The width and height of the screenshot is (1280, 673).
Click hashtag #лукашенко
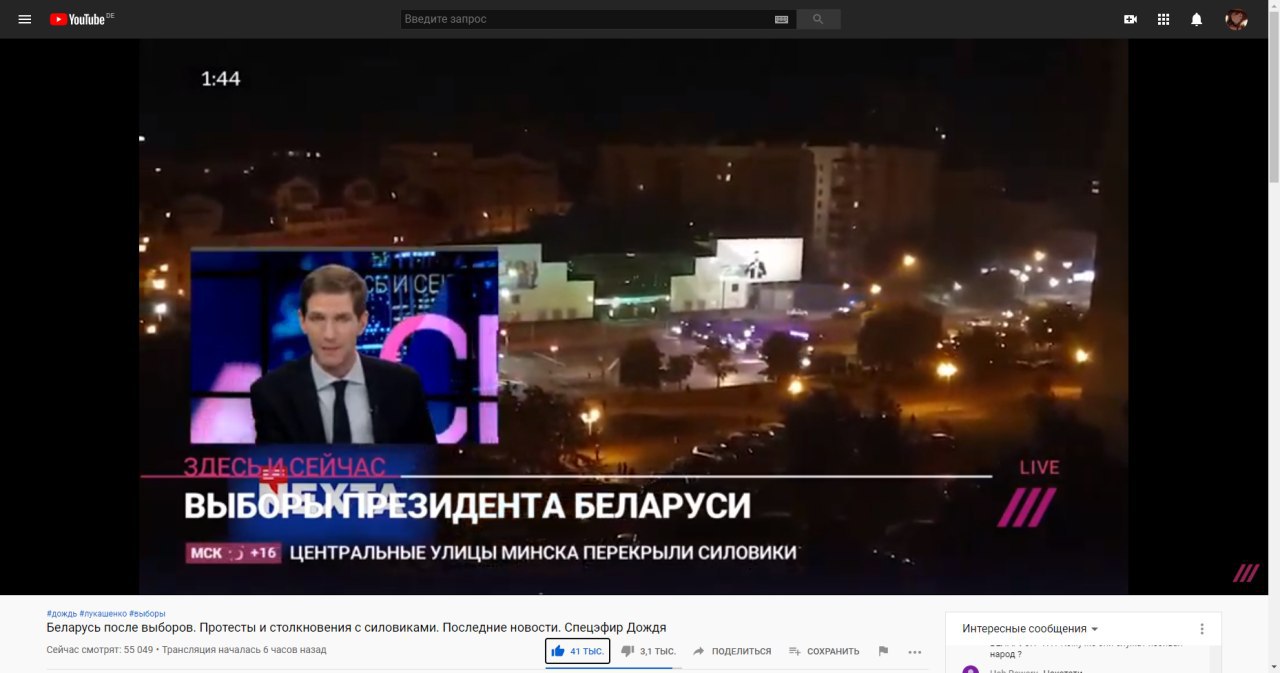pos(103,613)
